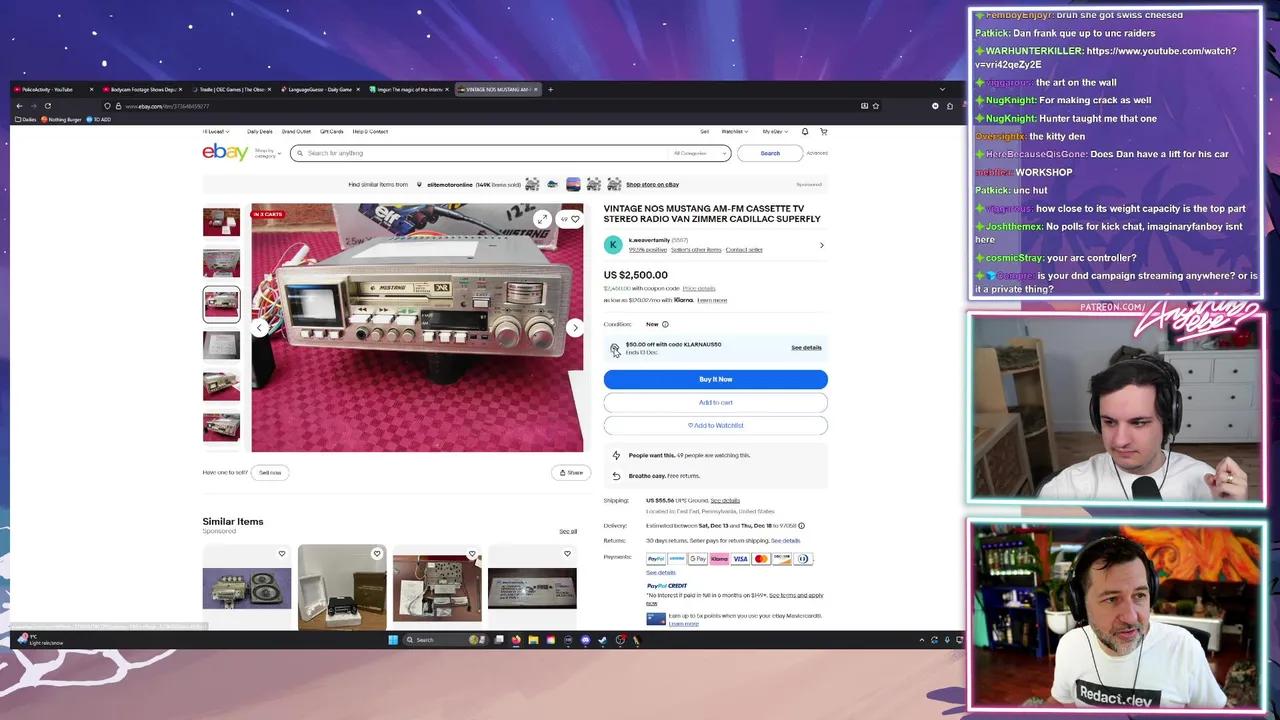Click the PayPal payment icon
The image size is (1280, 720).
click(x=656, y=559)
